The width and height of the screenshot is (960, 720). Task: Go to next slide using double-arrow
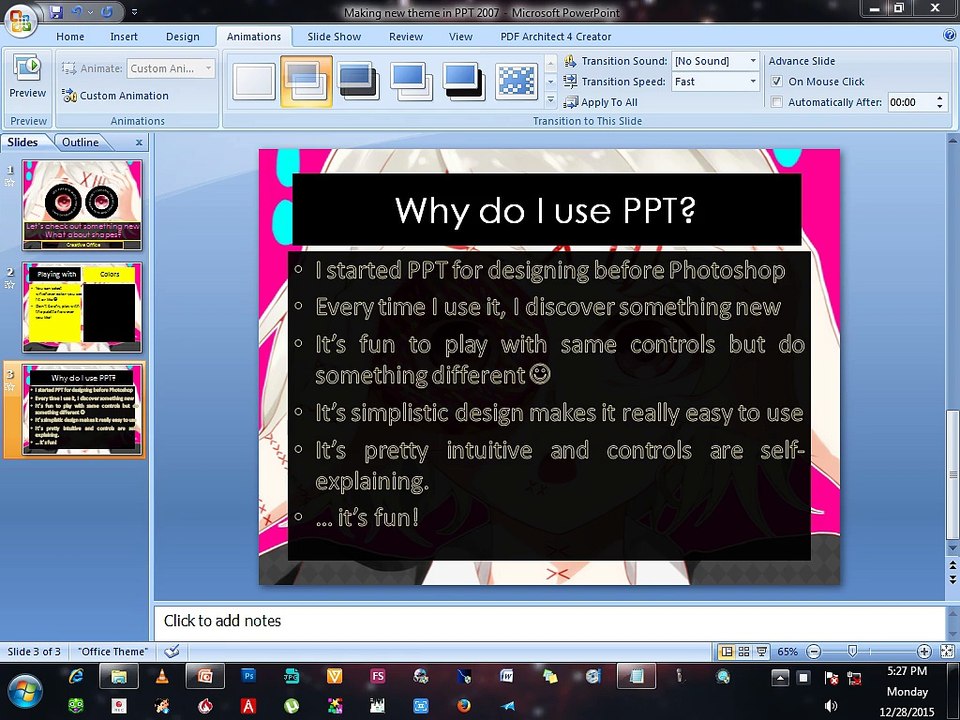click(953, 578)
